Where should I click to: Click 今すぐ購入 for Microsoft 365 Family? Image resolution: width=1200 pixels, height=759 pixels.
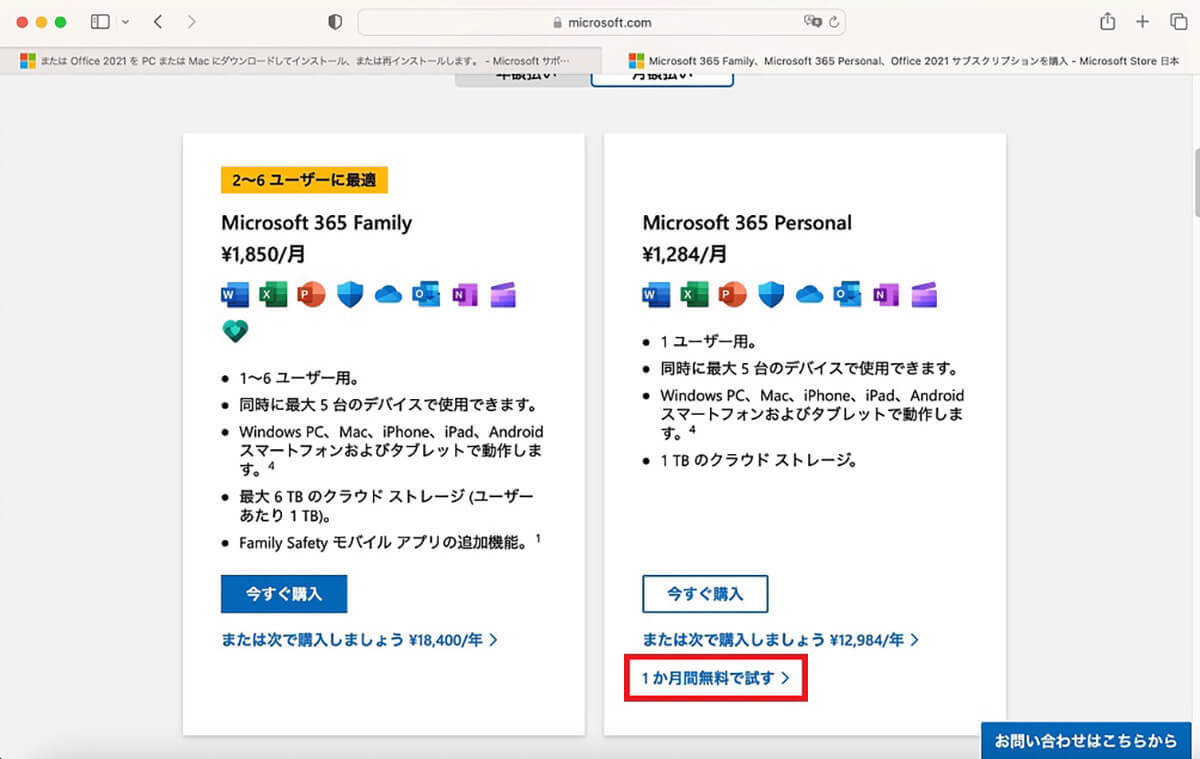(x=284, y=594)
